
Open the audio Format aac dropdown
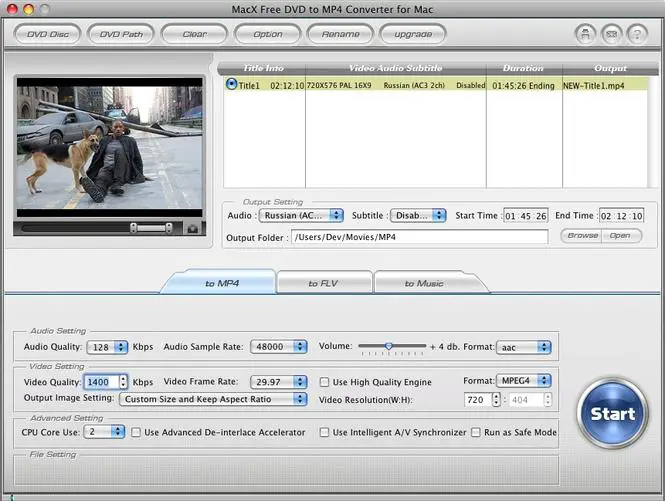coord(523,347)
